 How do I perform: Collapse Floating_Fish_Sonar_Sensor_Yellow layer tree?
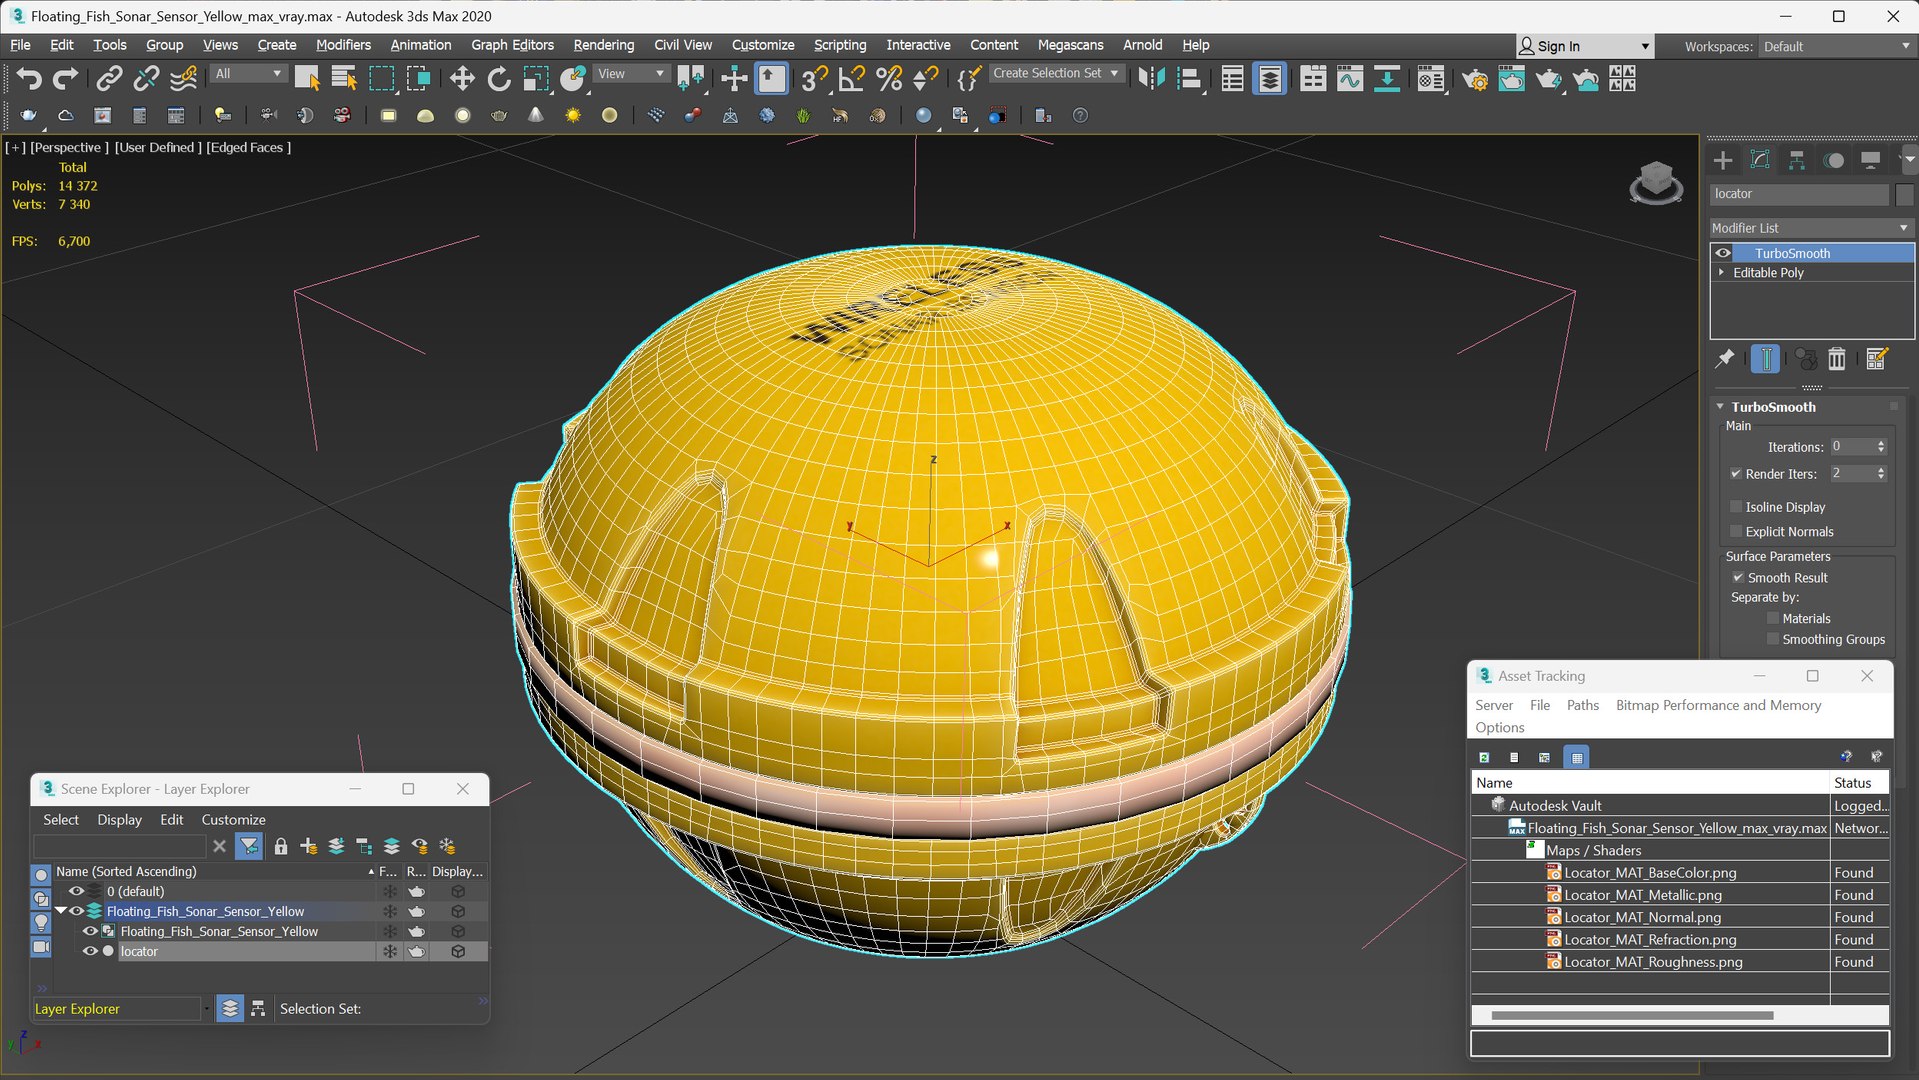pos(60,911)
